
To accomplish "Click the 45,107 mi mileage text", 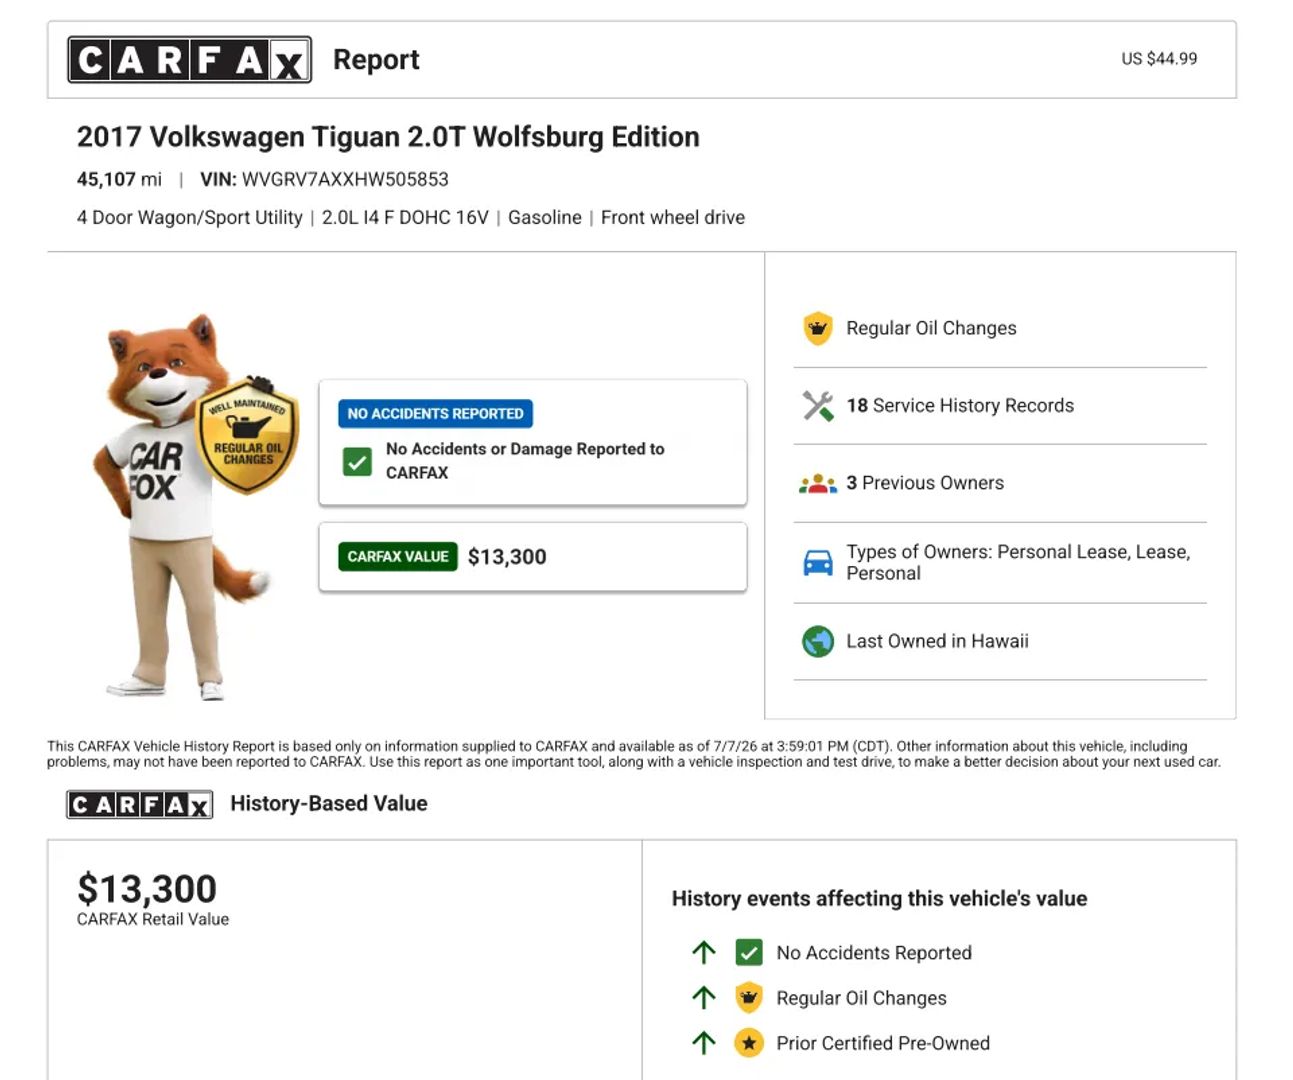I will click(119, 180).
